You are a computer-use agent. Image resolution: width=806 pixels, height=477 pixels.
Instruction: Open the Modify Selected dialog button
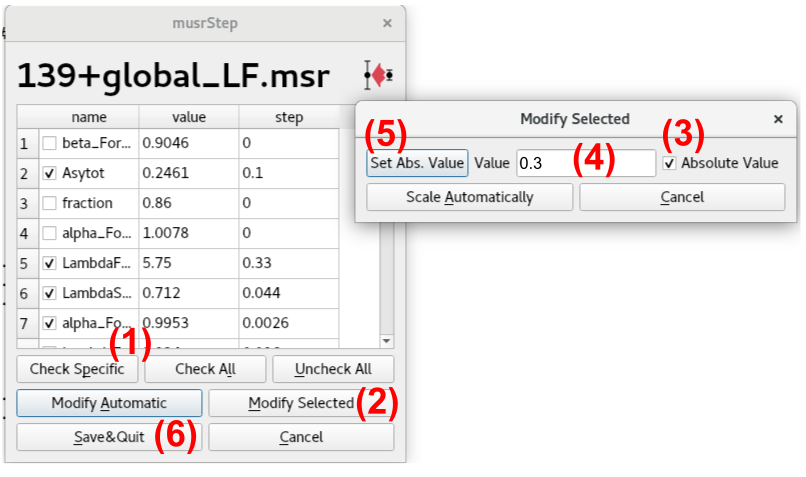coord(300,403)
